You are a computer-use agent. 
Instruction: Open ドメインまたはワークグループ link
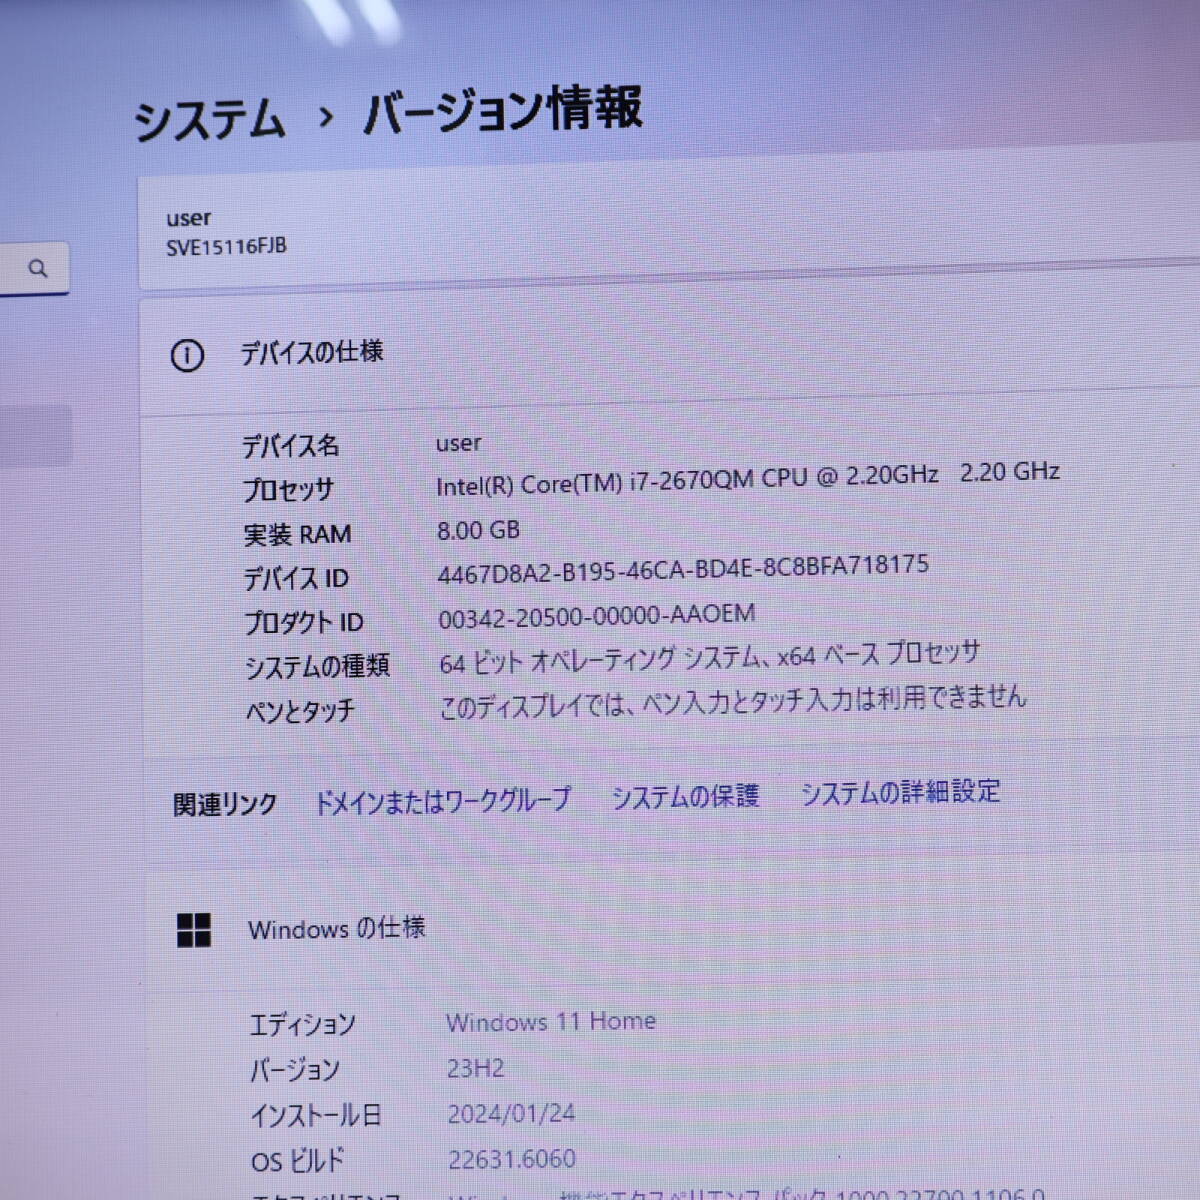tap(442, 800)
